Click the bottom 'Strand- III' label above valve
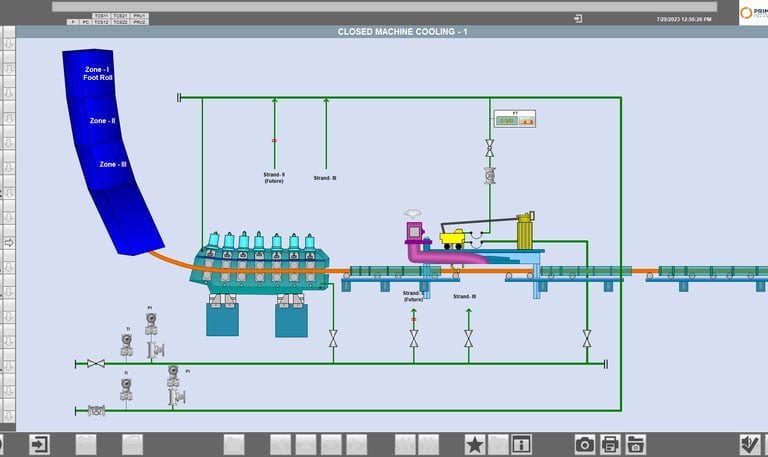The height and width of the screenshot is (457, 768). [x=464, y=296]
